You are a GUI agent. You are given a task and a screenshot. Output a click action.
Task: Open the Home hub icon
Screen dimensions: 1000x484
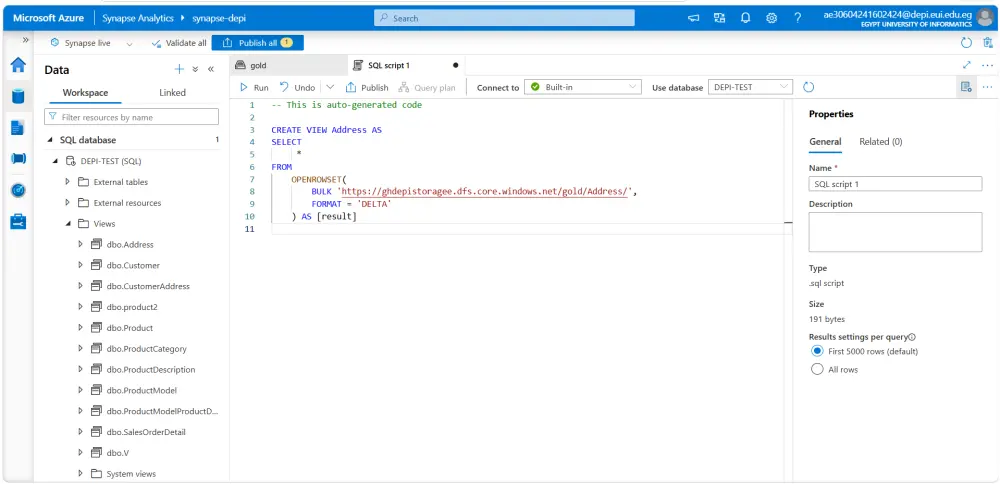click(x=18, y=64)
